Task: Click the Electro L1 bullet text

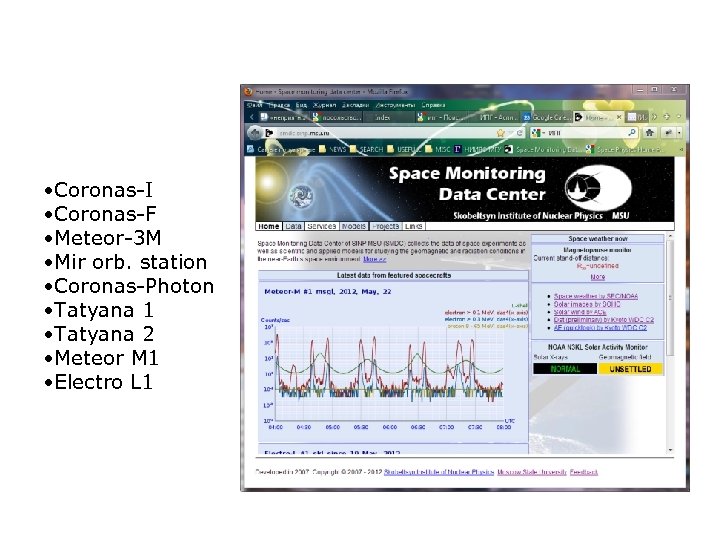Action: point(103,382)
